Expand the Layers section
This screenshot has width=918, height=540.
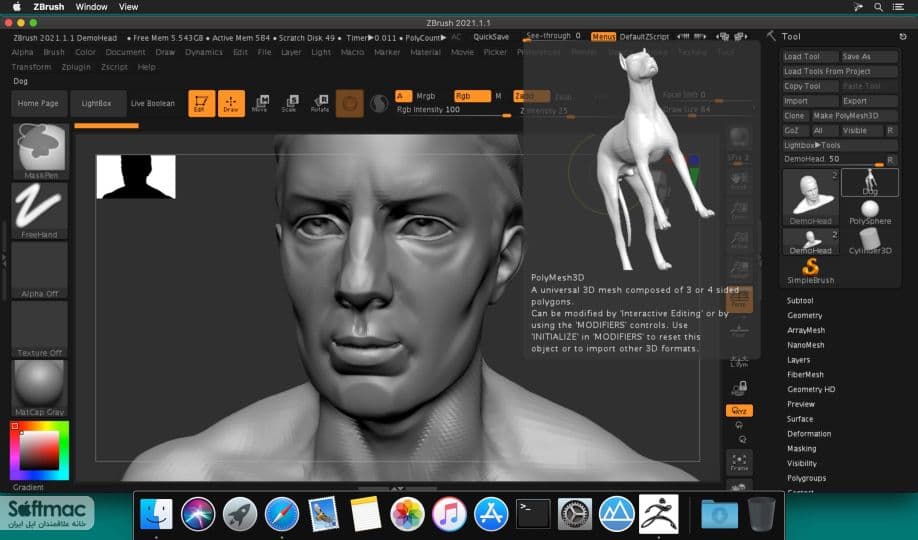click(799, 360)
